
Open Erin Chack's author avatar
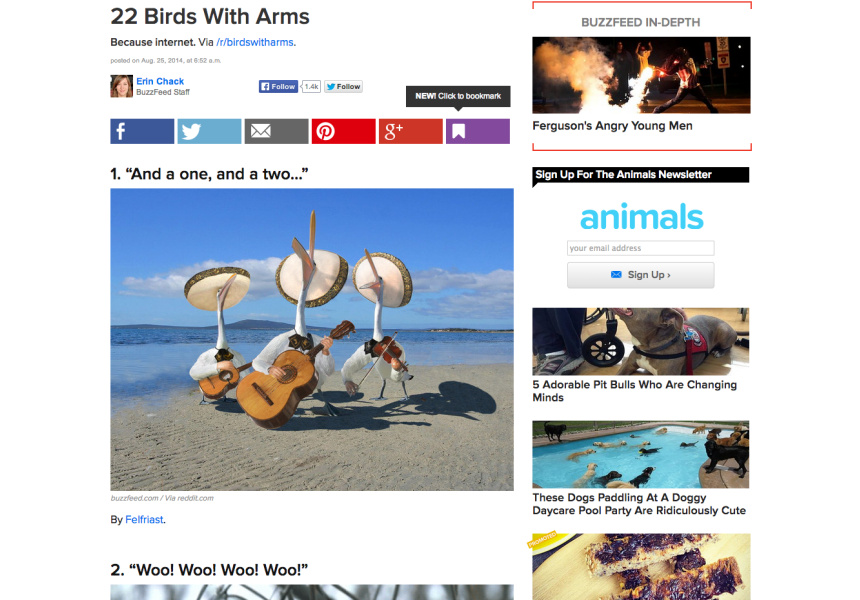121,87
